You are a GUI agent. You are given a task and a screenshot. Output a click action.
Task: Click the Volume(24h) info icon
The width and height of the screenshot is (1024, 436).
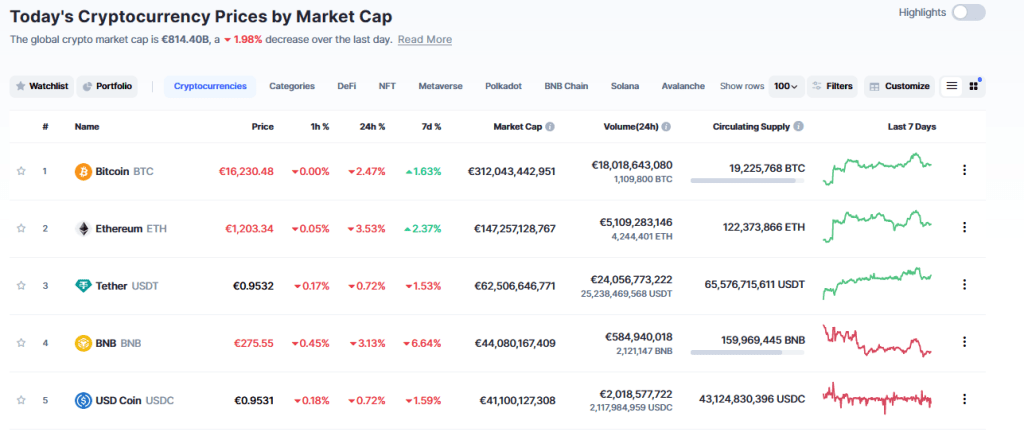pos(666,127)
